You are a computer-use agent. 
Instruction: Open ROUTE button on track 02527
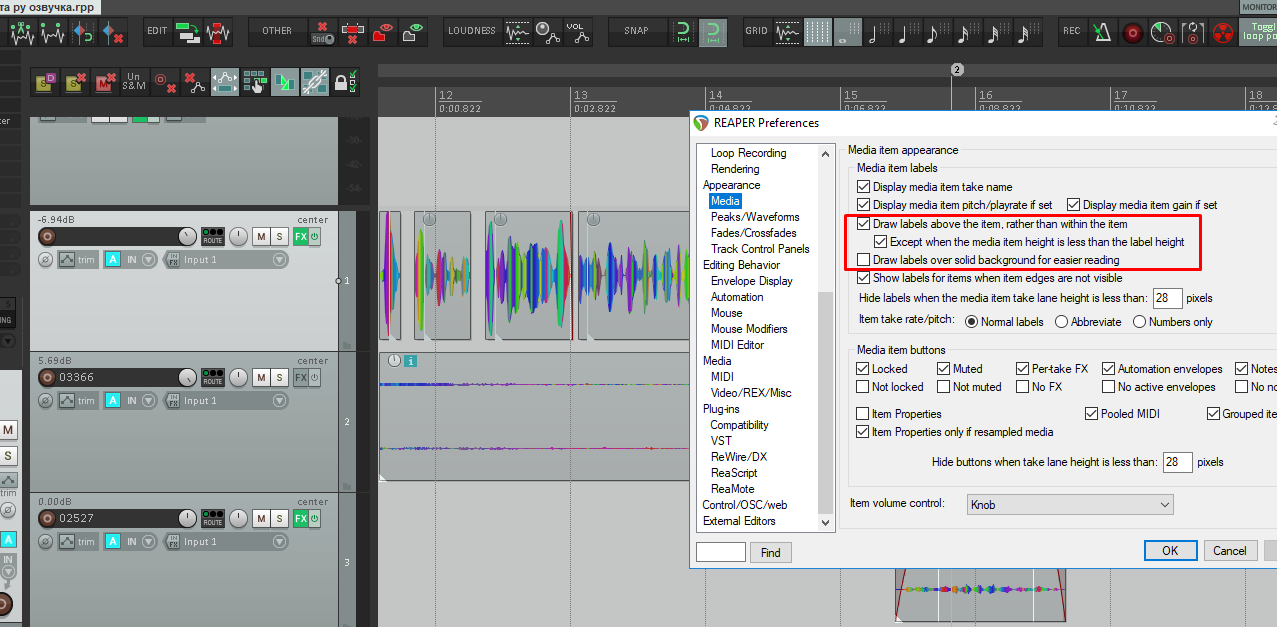pyautogui.click(x=212, y=518)
